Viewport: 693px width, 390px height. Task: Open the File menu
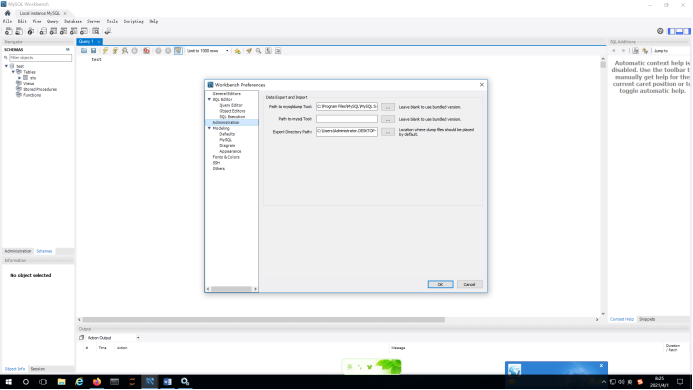tap(8, 21)
